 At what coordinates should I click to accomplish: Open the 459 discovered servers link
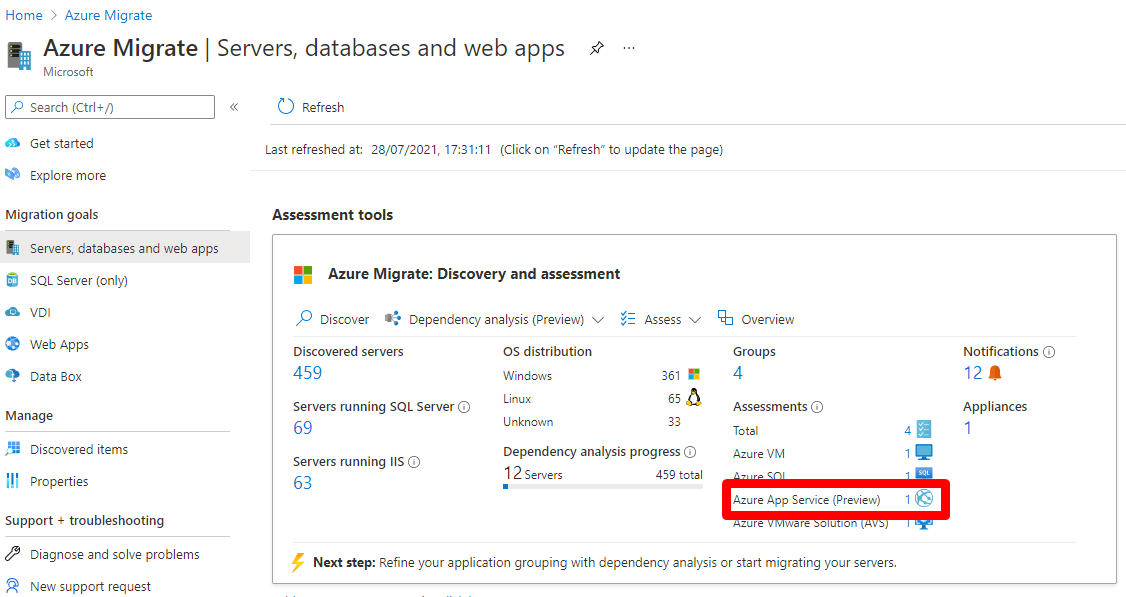(x=308, y=373)
